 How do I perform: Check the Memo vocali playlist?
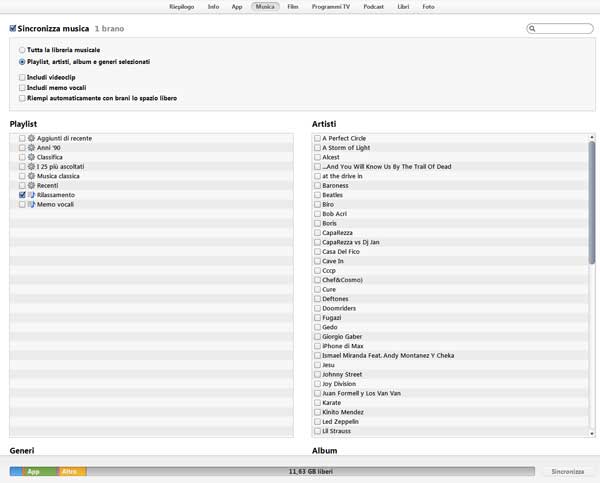click(x=22, y=204)
